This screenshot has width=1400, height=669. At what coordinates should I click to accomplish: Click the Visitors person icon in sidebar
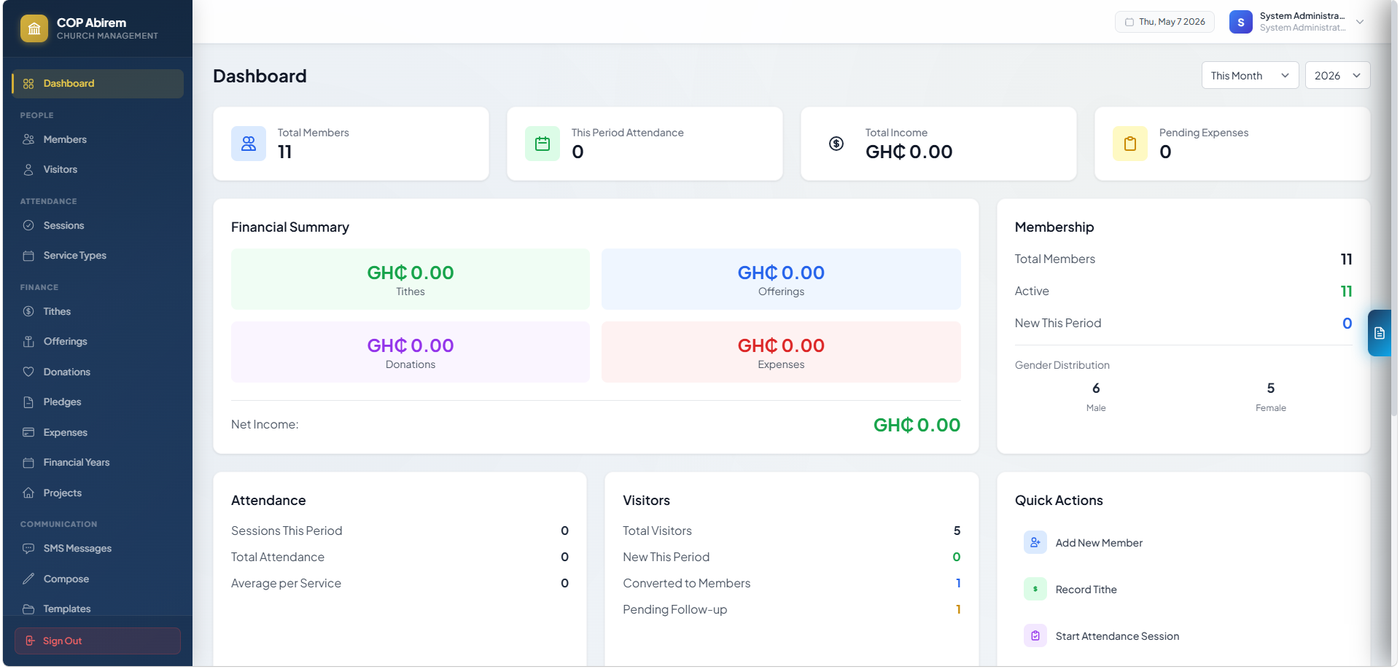[28, 170]
